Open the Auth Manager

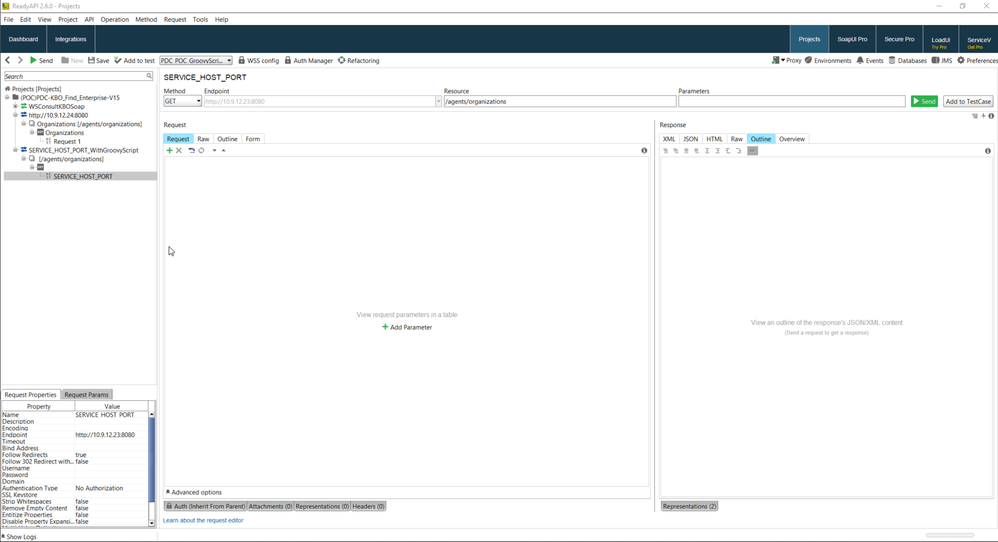tap(309, 60)
